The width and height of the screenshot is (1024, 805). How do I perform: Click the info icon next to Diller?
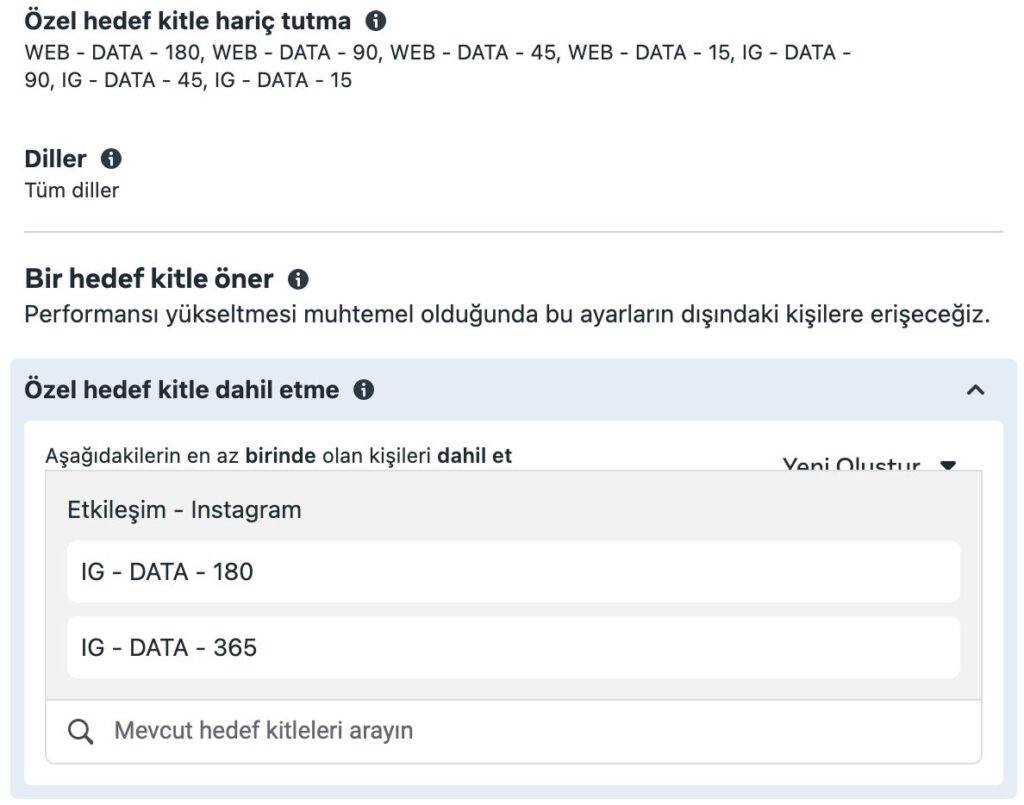[111, 158]
